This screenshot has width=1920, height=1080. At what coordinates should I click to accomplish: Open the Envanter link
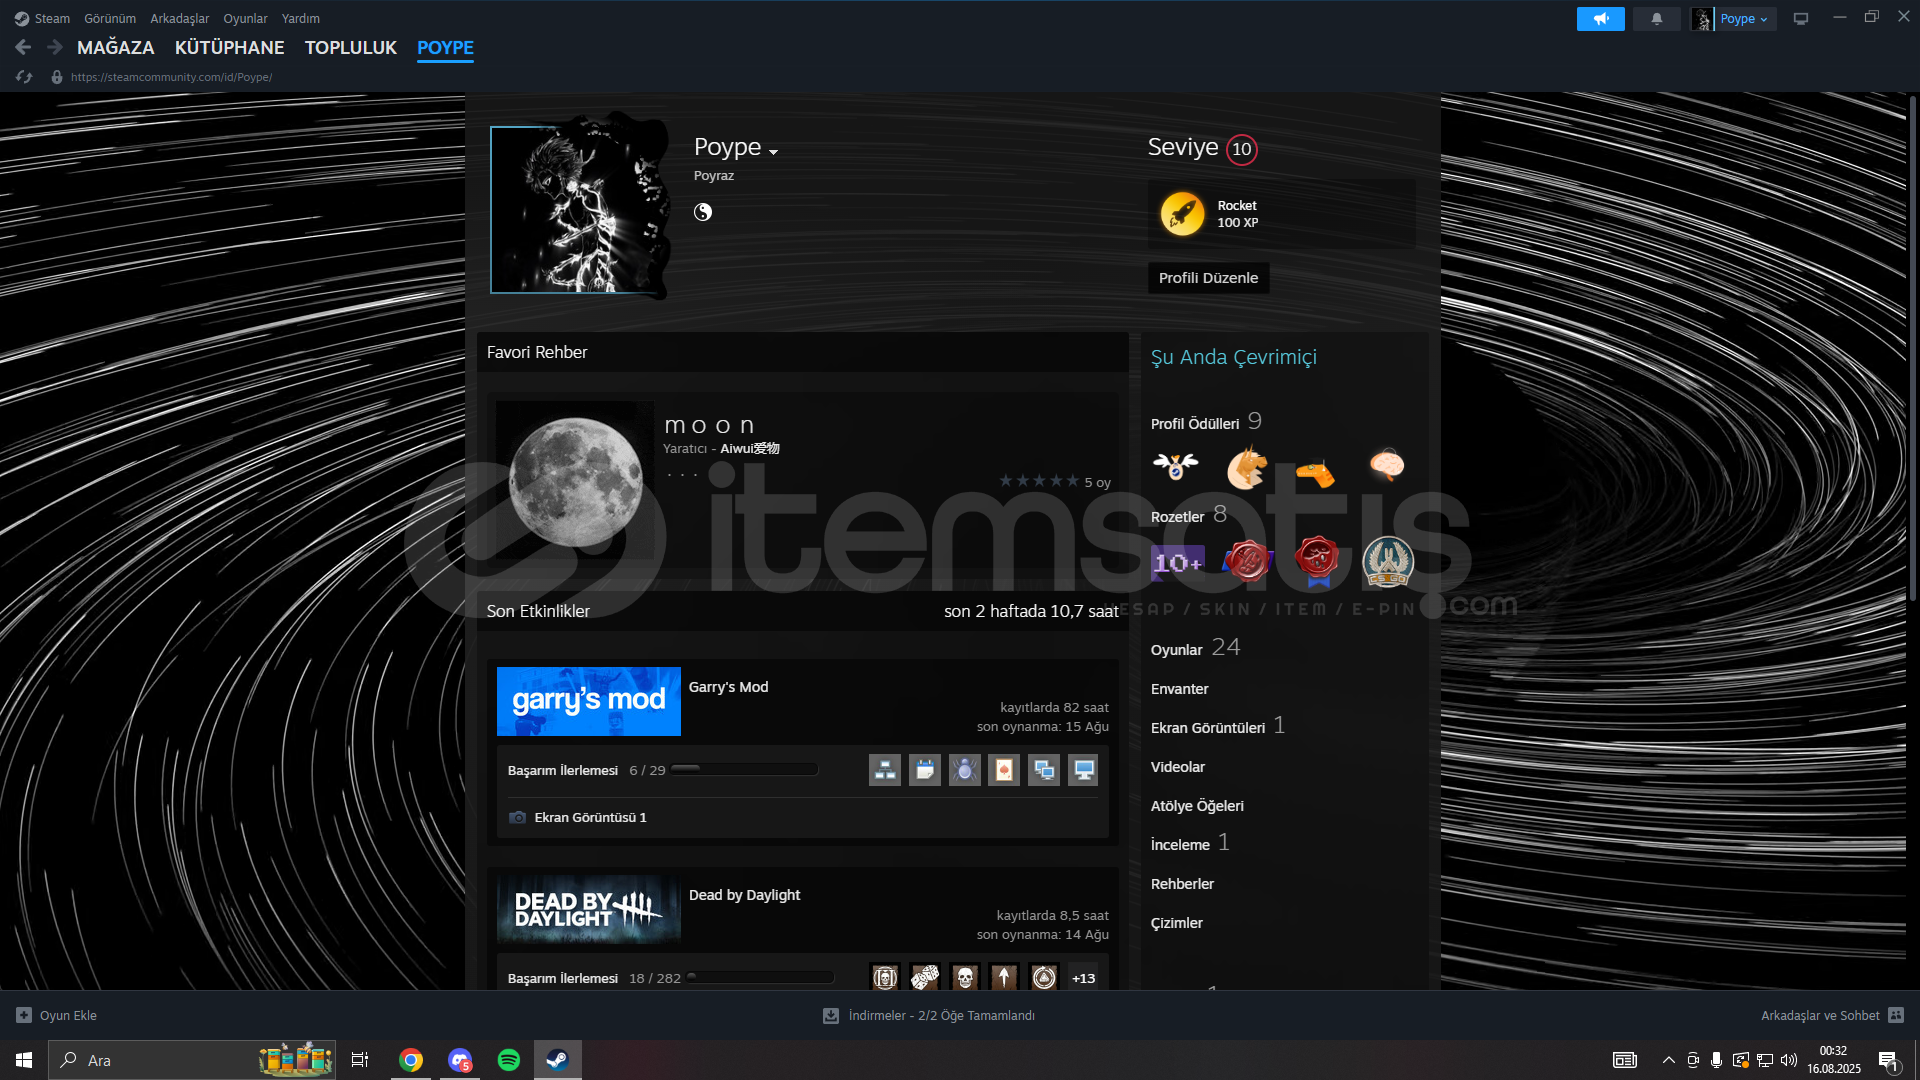1179,688
